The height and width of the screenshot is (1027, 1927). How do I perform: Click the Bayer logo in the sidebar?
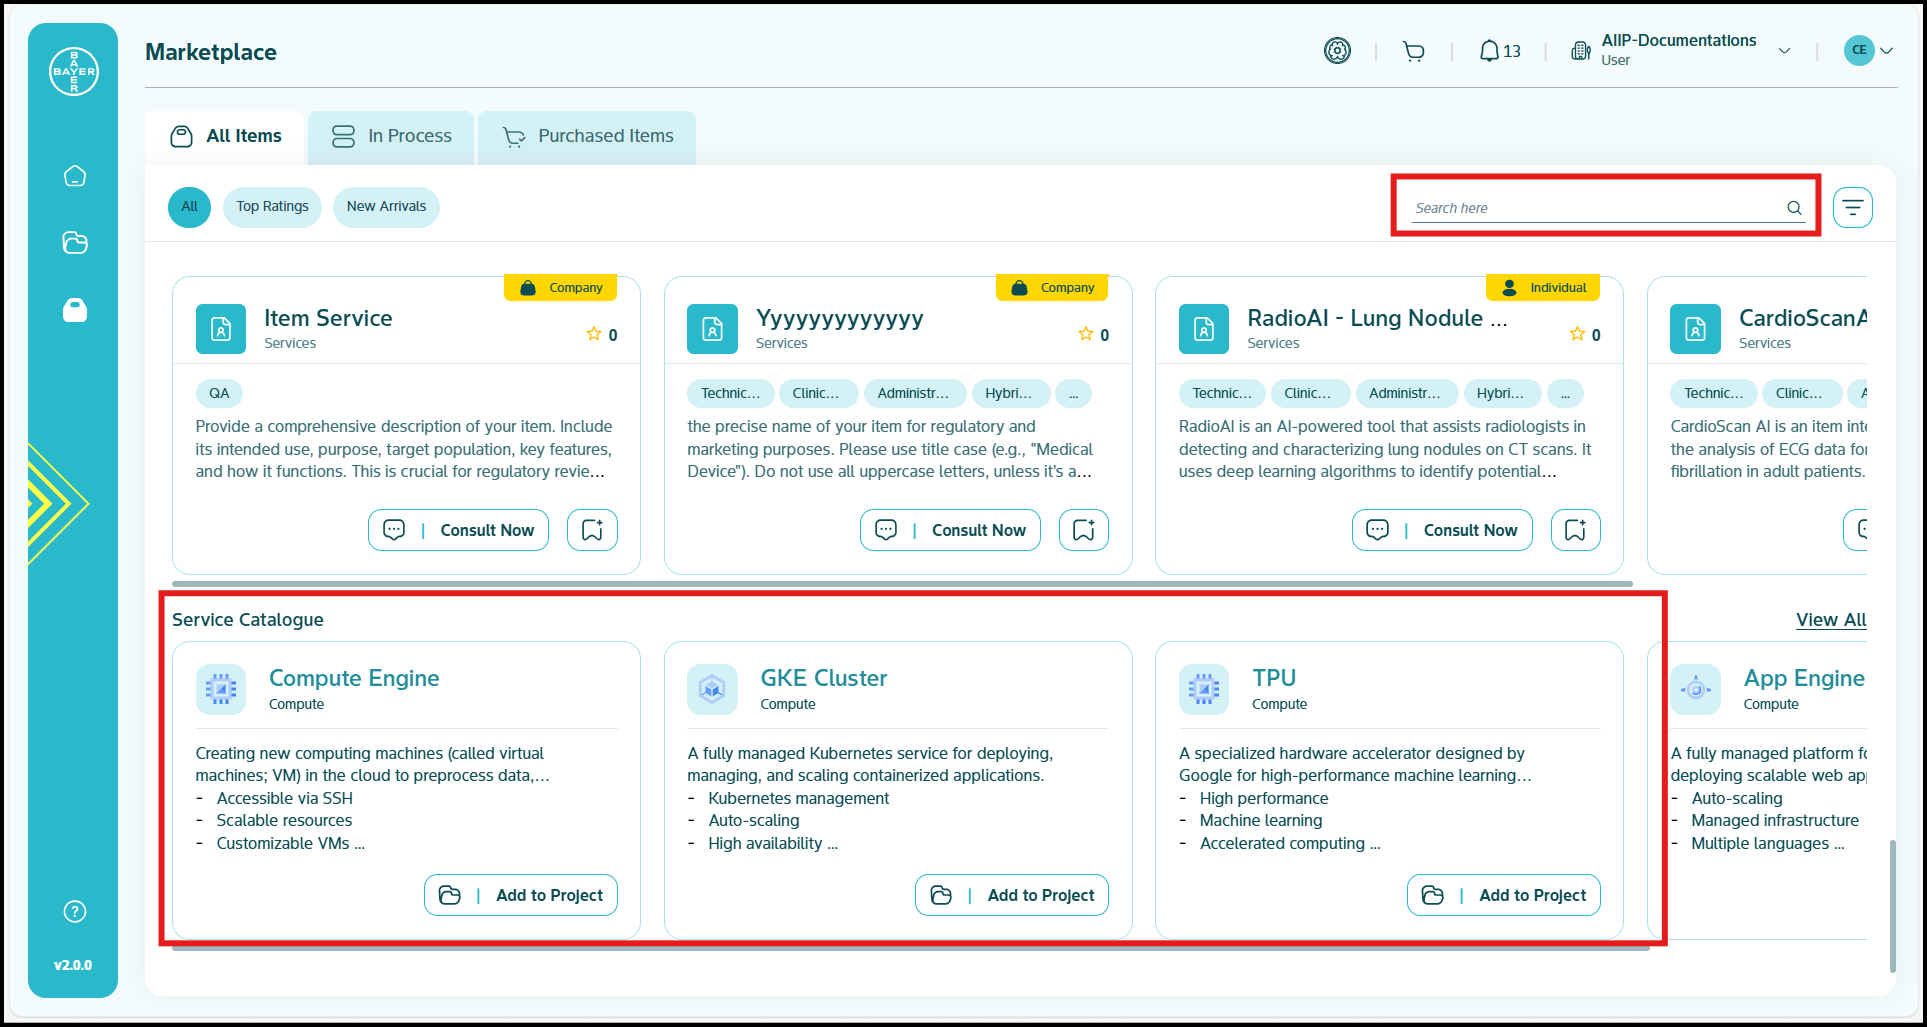click(x=74, y=72)
